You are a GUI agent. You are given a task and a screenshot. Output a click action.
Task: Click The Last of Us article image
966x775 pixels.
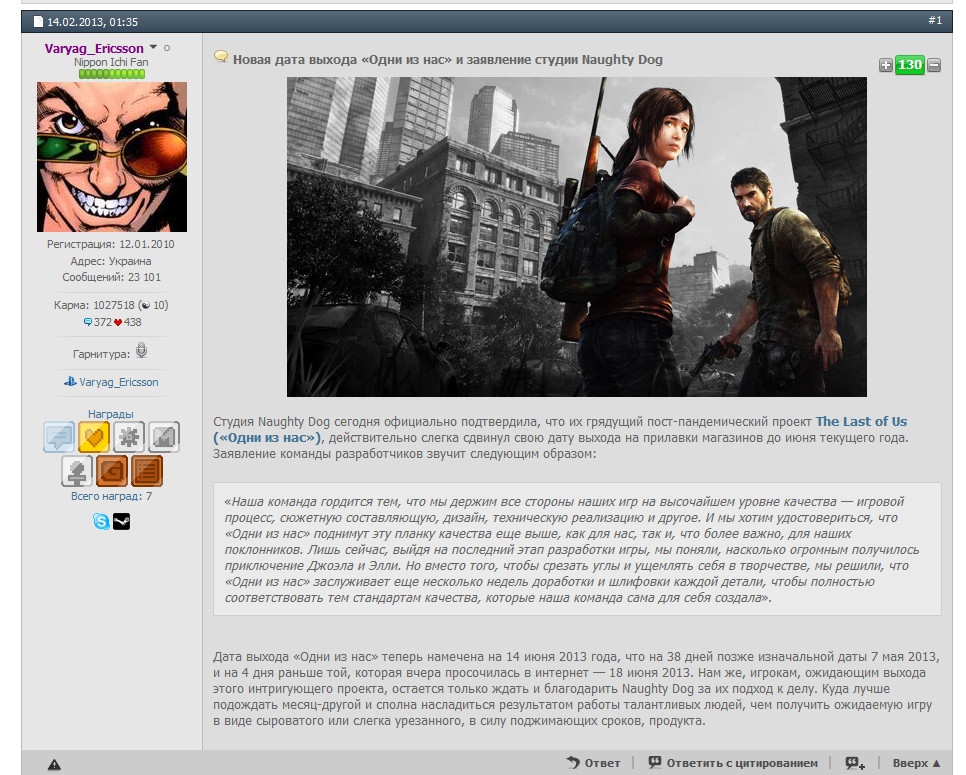[x=576, y=237]
